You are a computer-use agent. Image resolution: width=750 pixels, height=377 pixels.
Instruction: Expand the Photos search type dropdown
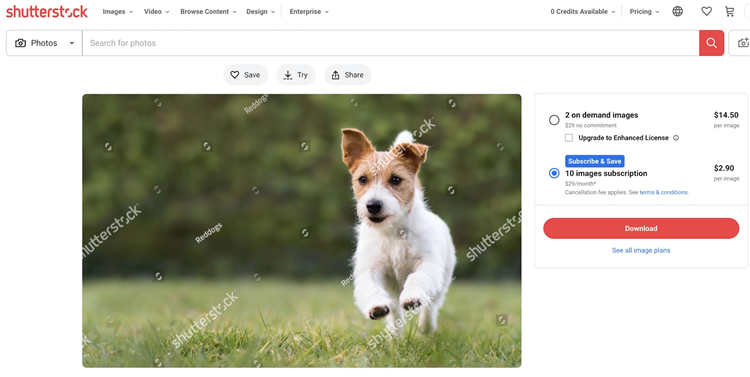[x=44, y=43]
